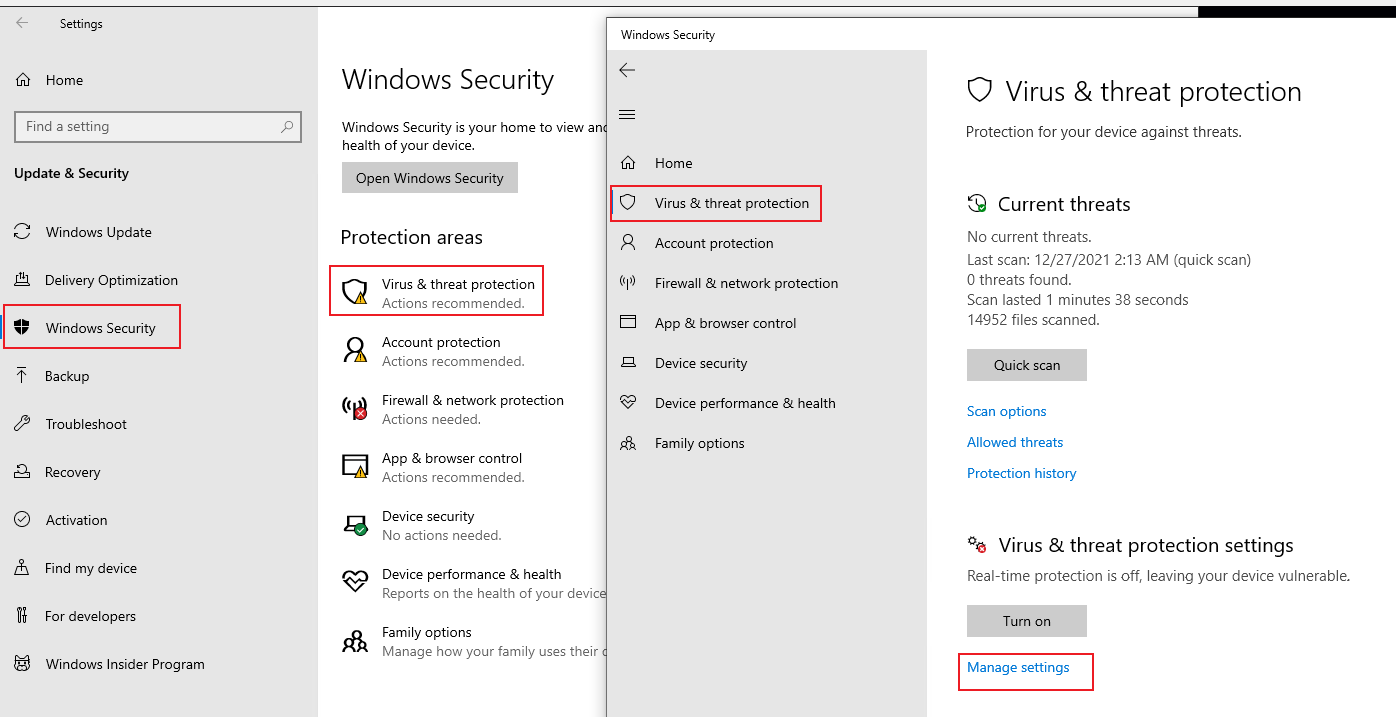1396x717 pixels.
Task: Click the Family options icon
Action: 627,443
